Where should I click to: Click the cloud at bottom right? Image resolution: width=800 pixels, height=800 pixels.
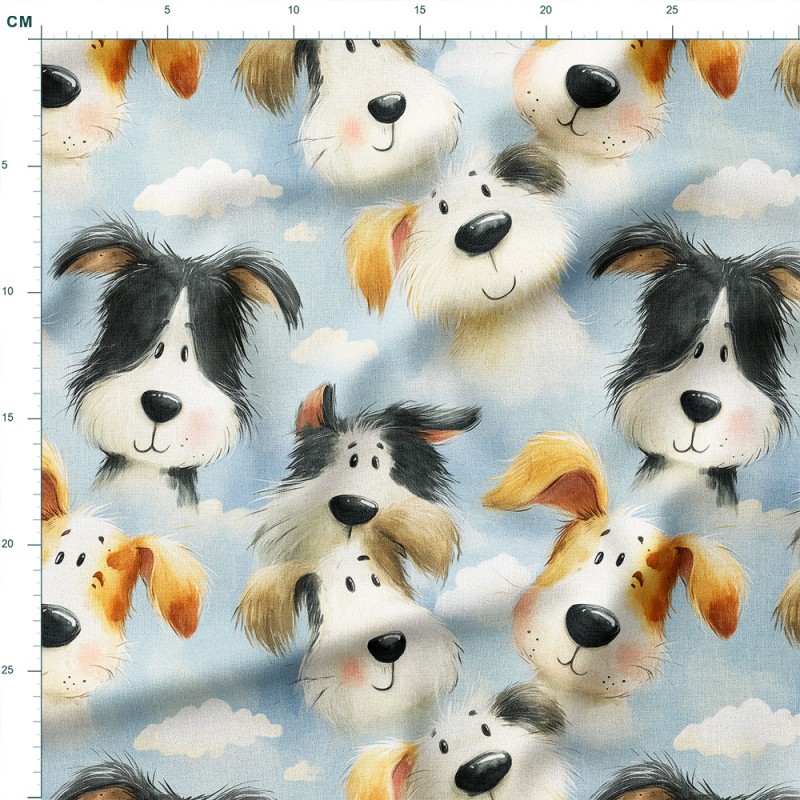737,727
